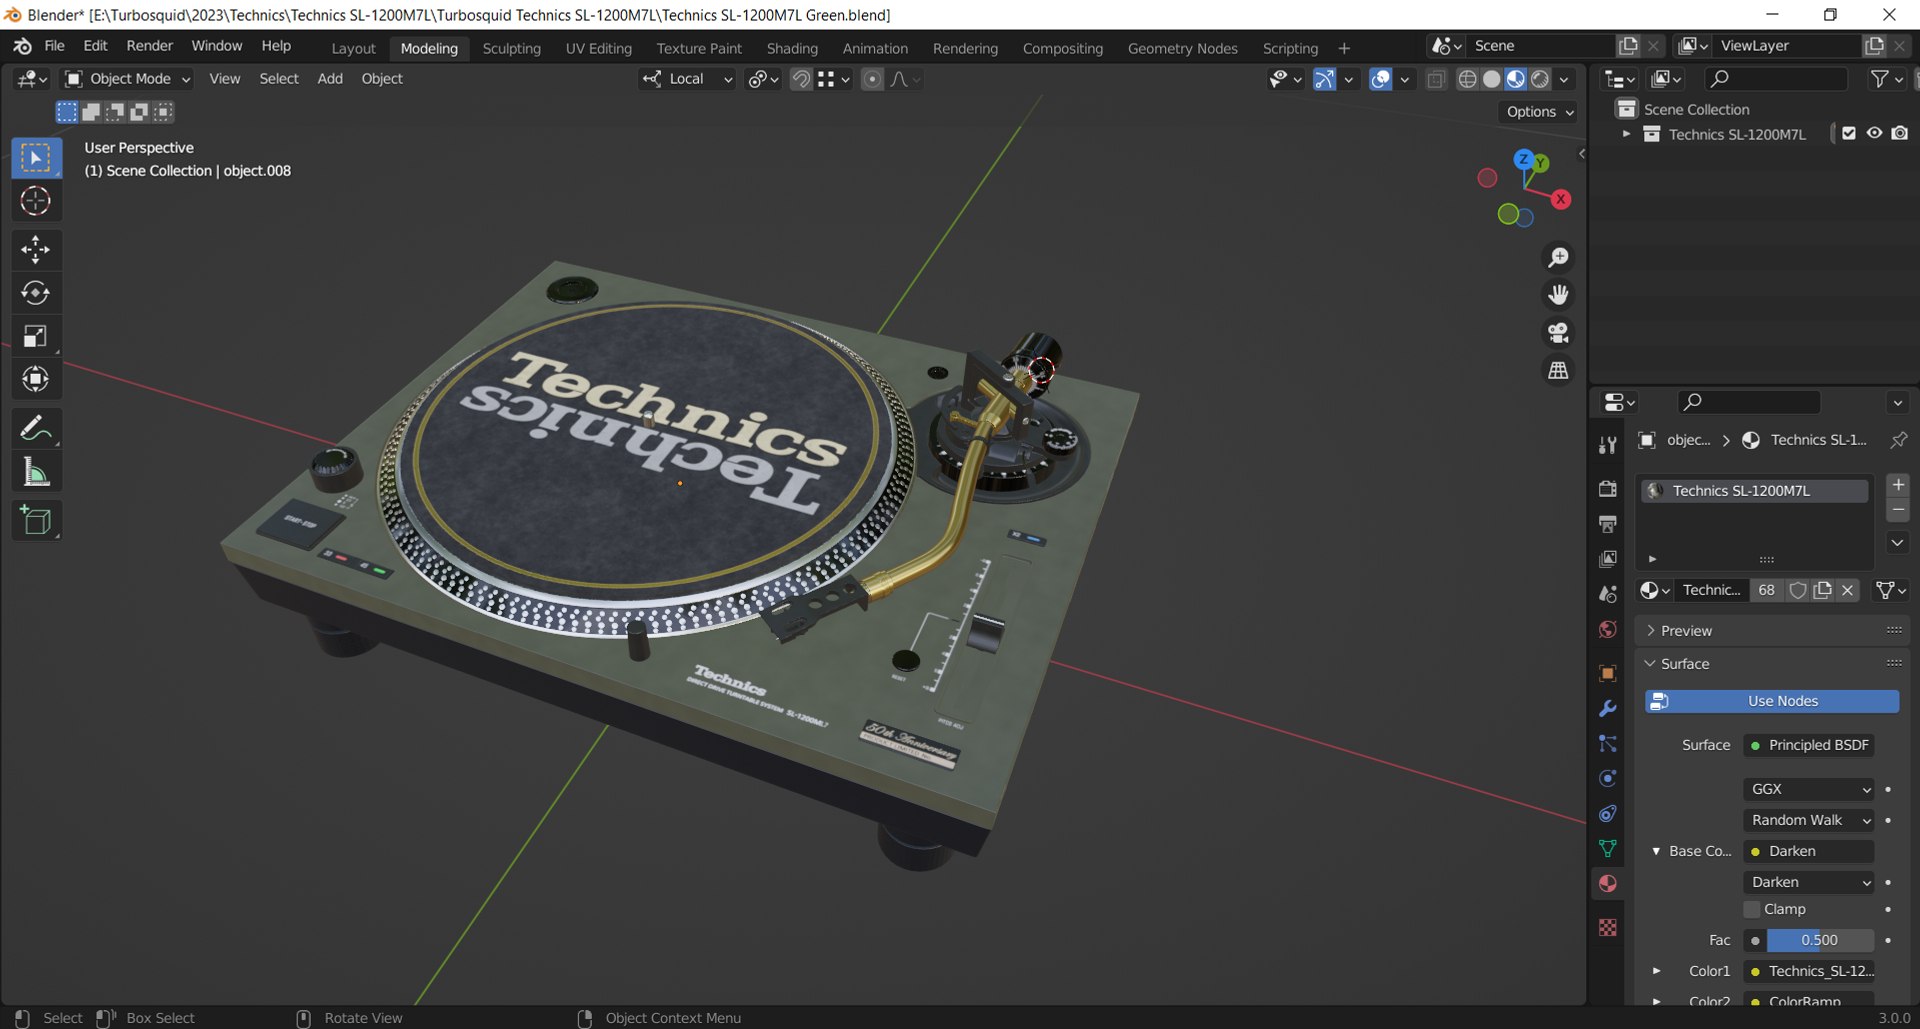This screenshot has width=1920, height=1029.
Task: Click the zoom view magnifier icon
Action: click(x=1558, y=258)
